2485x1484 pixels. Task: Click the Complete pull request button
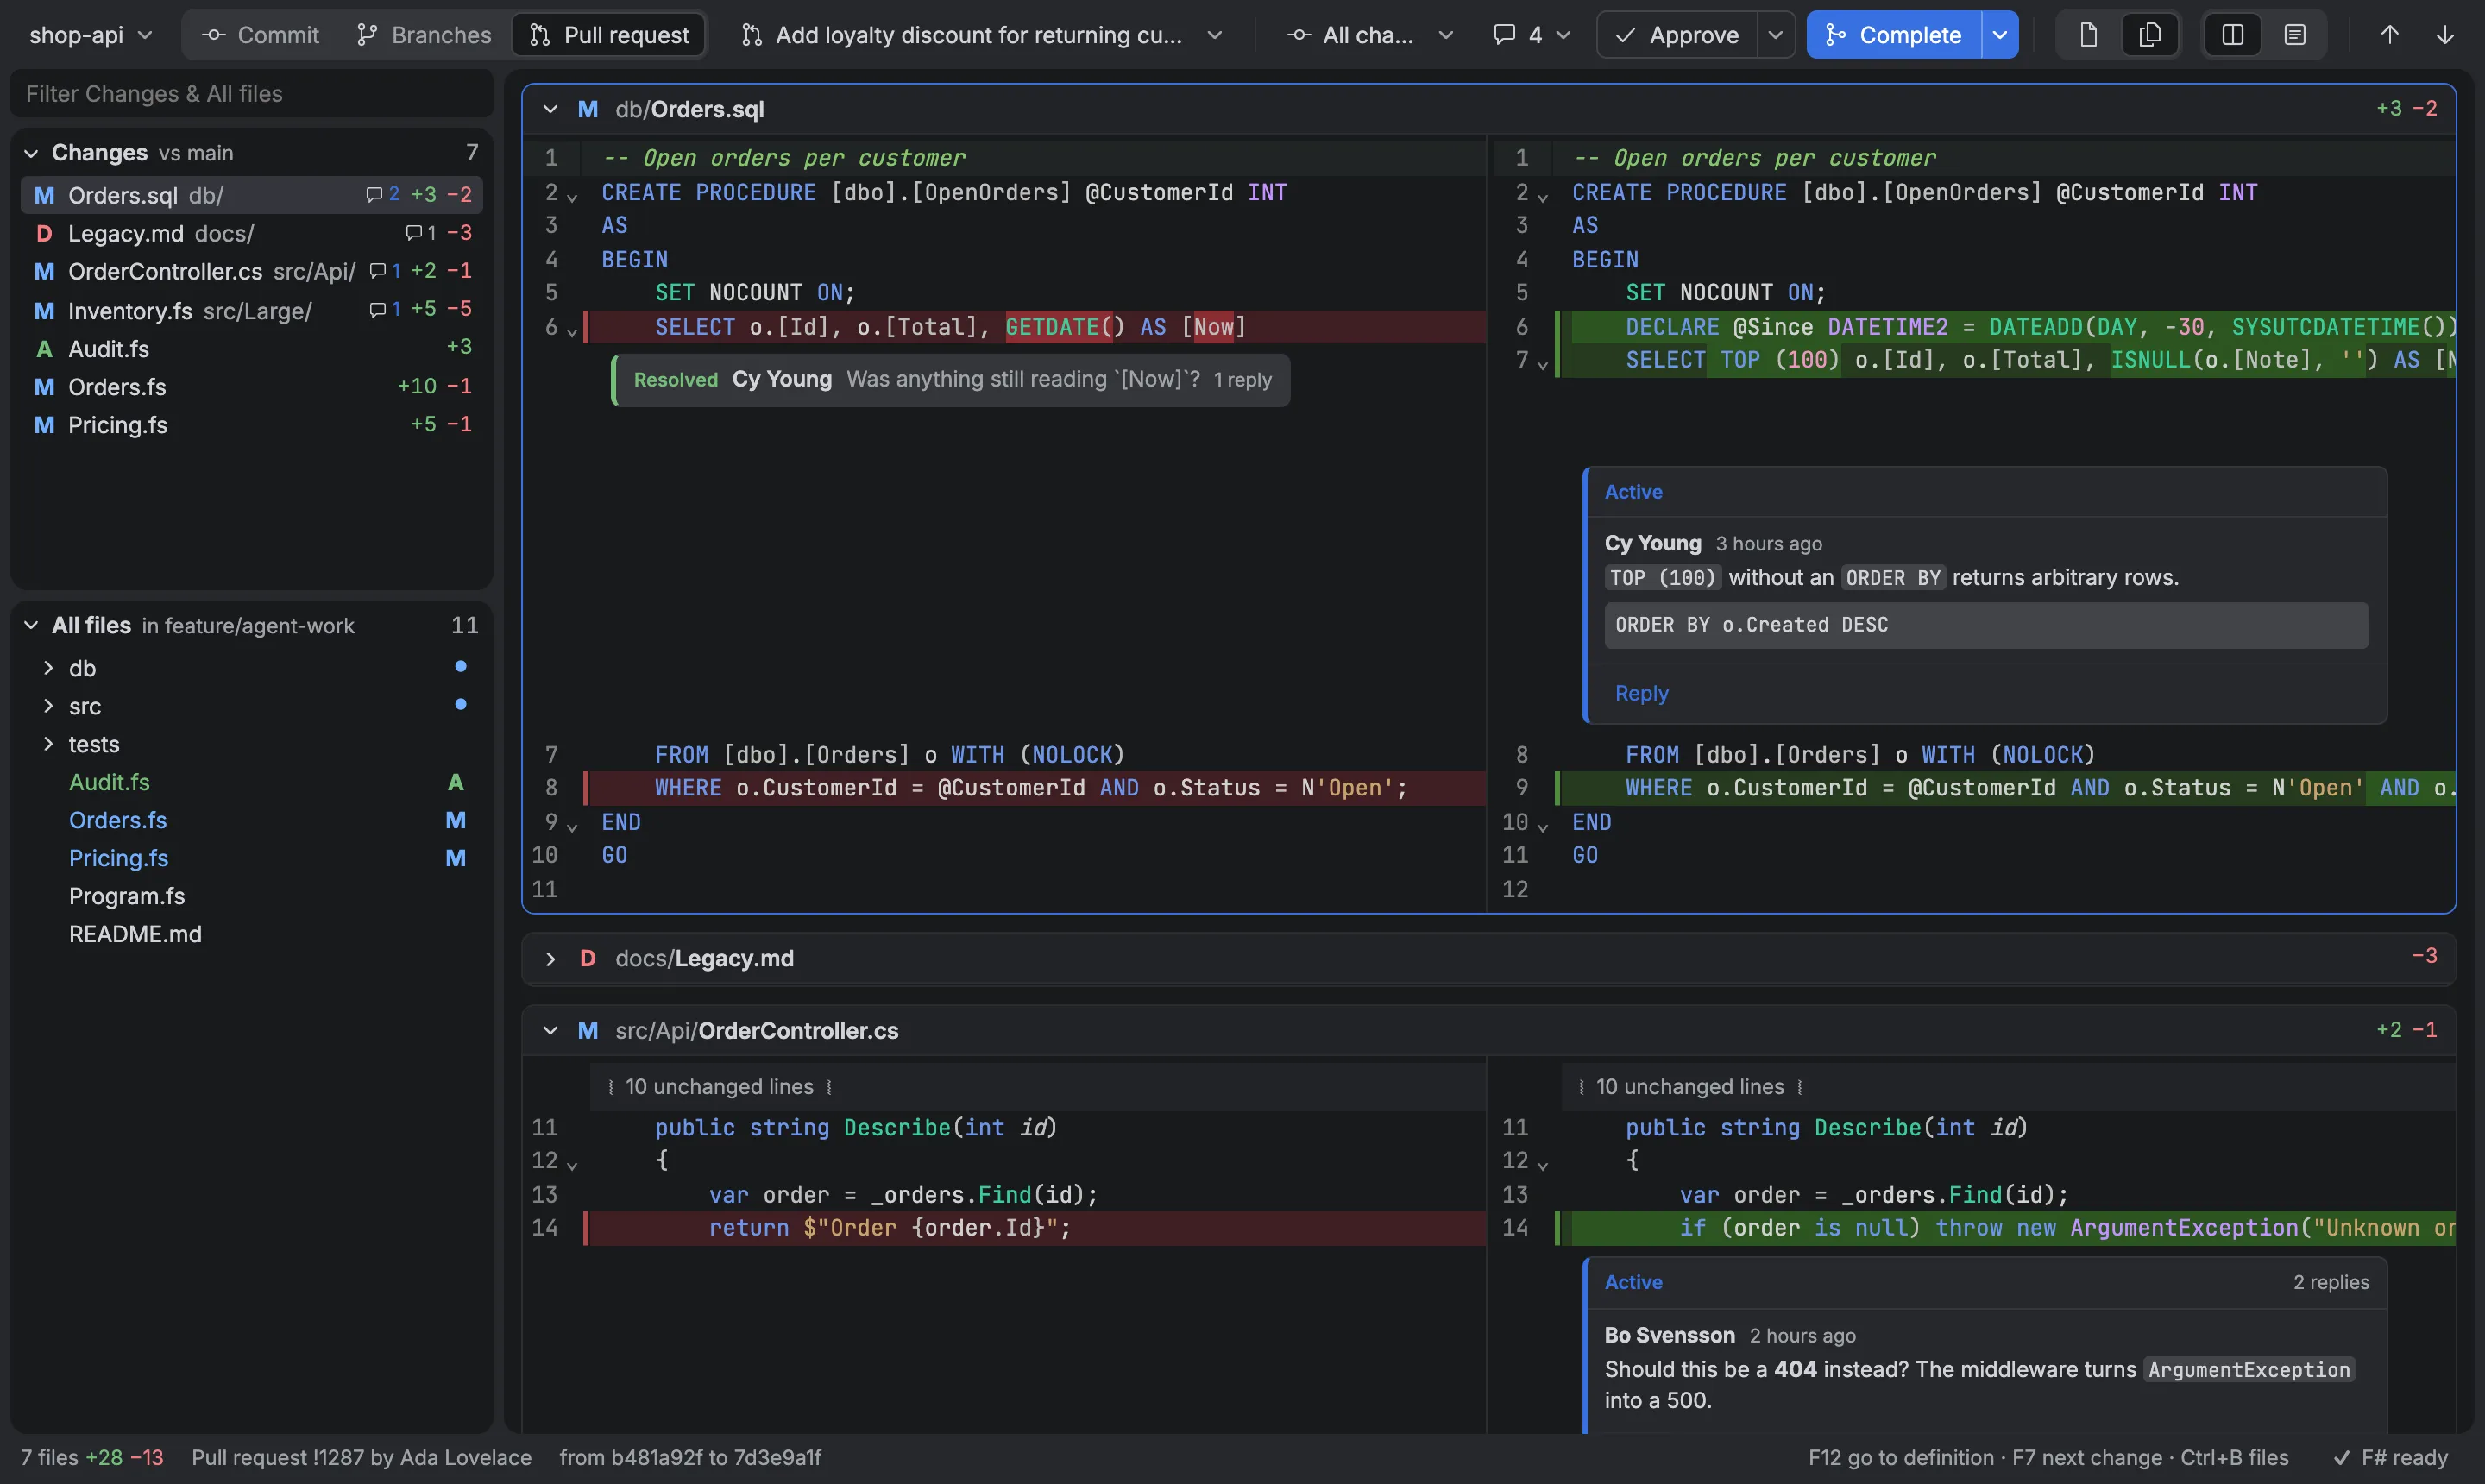coord(1894,35)
